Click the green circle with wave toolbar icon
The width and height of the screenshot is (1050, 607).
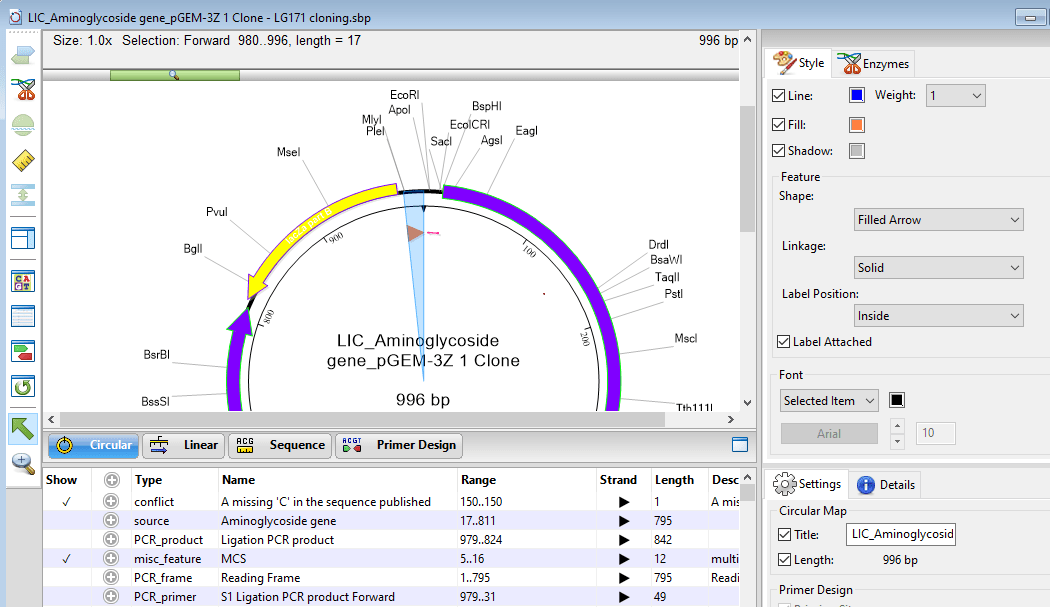(x=23, y=125)
